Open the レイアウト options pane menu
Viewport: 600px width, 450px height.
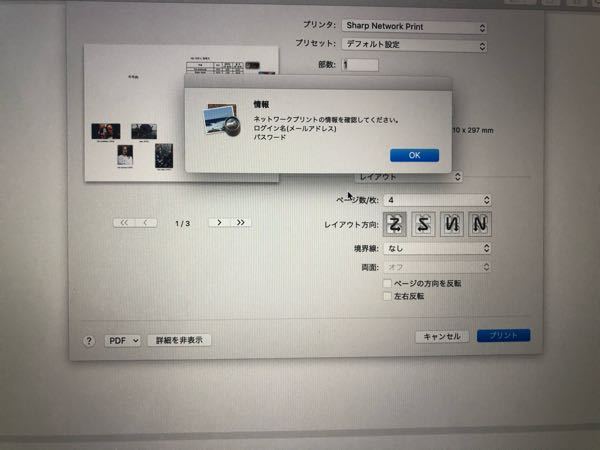click(x=405, y=176)
